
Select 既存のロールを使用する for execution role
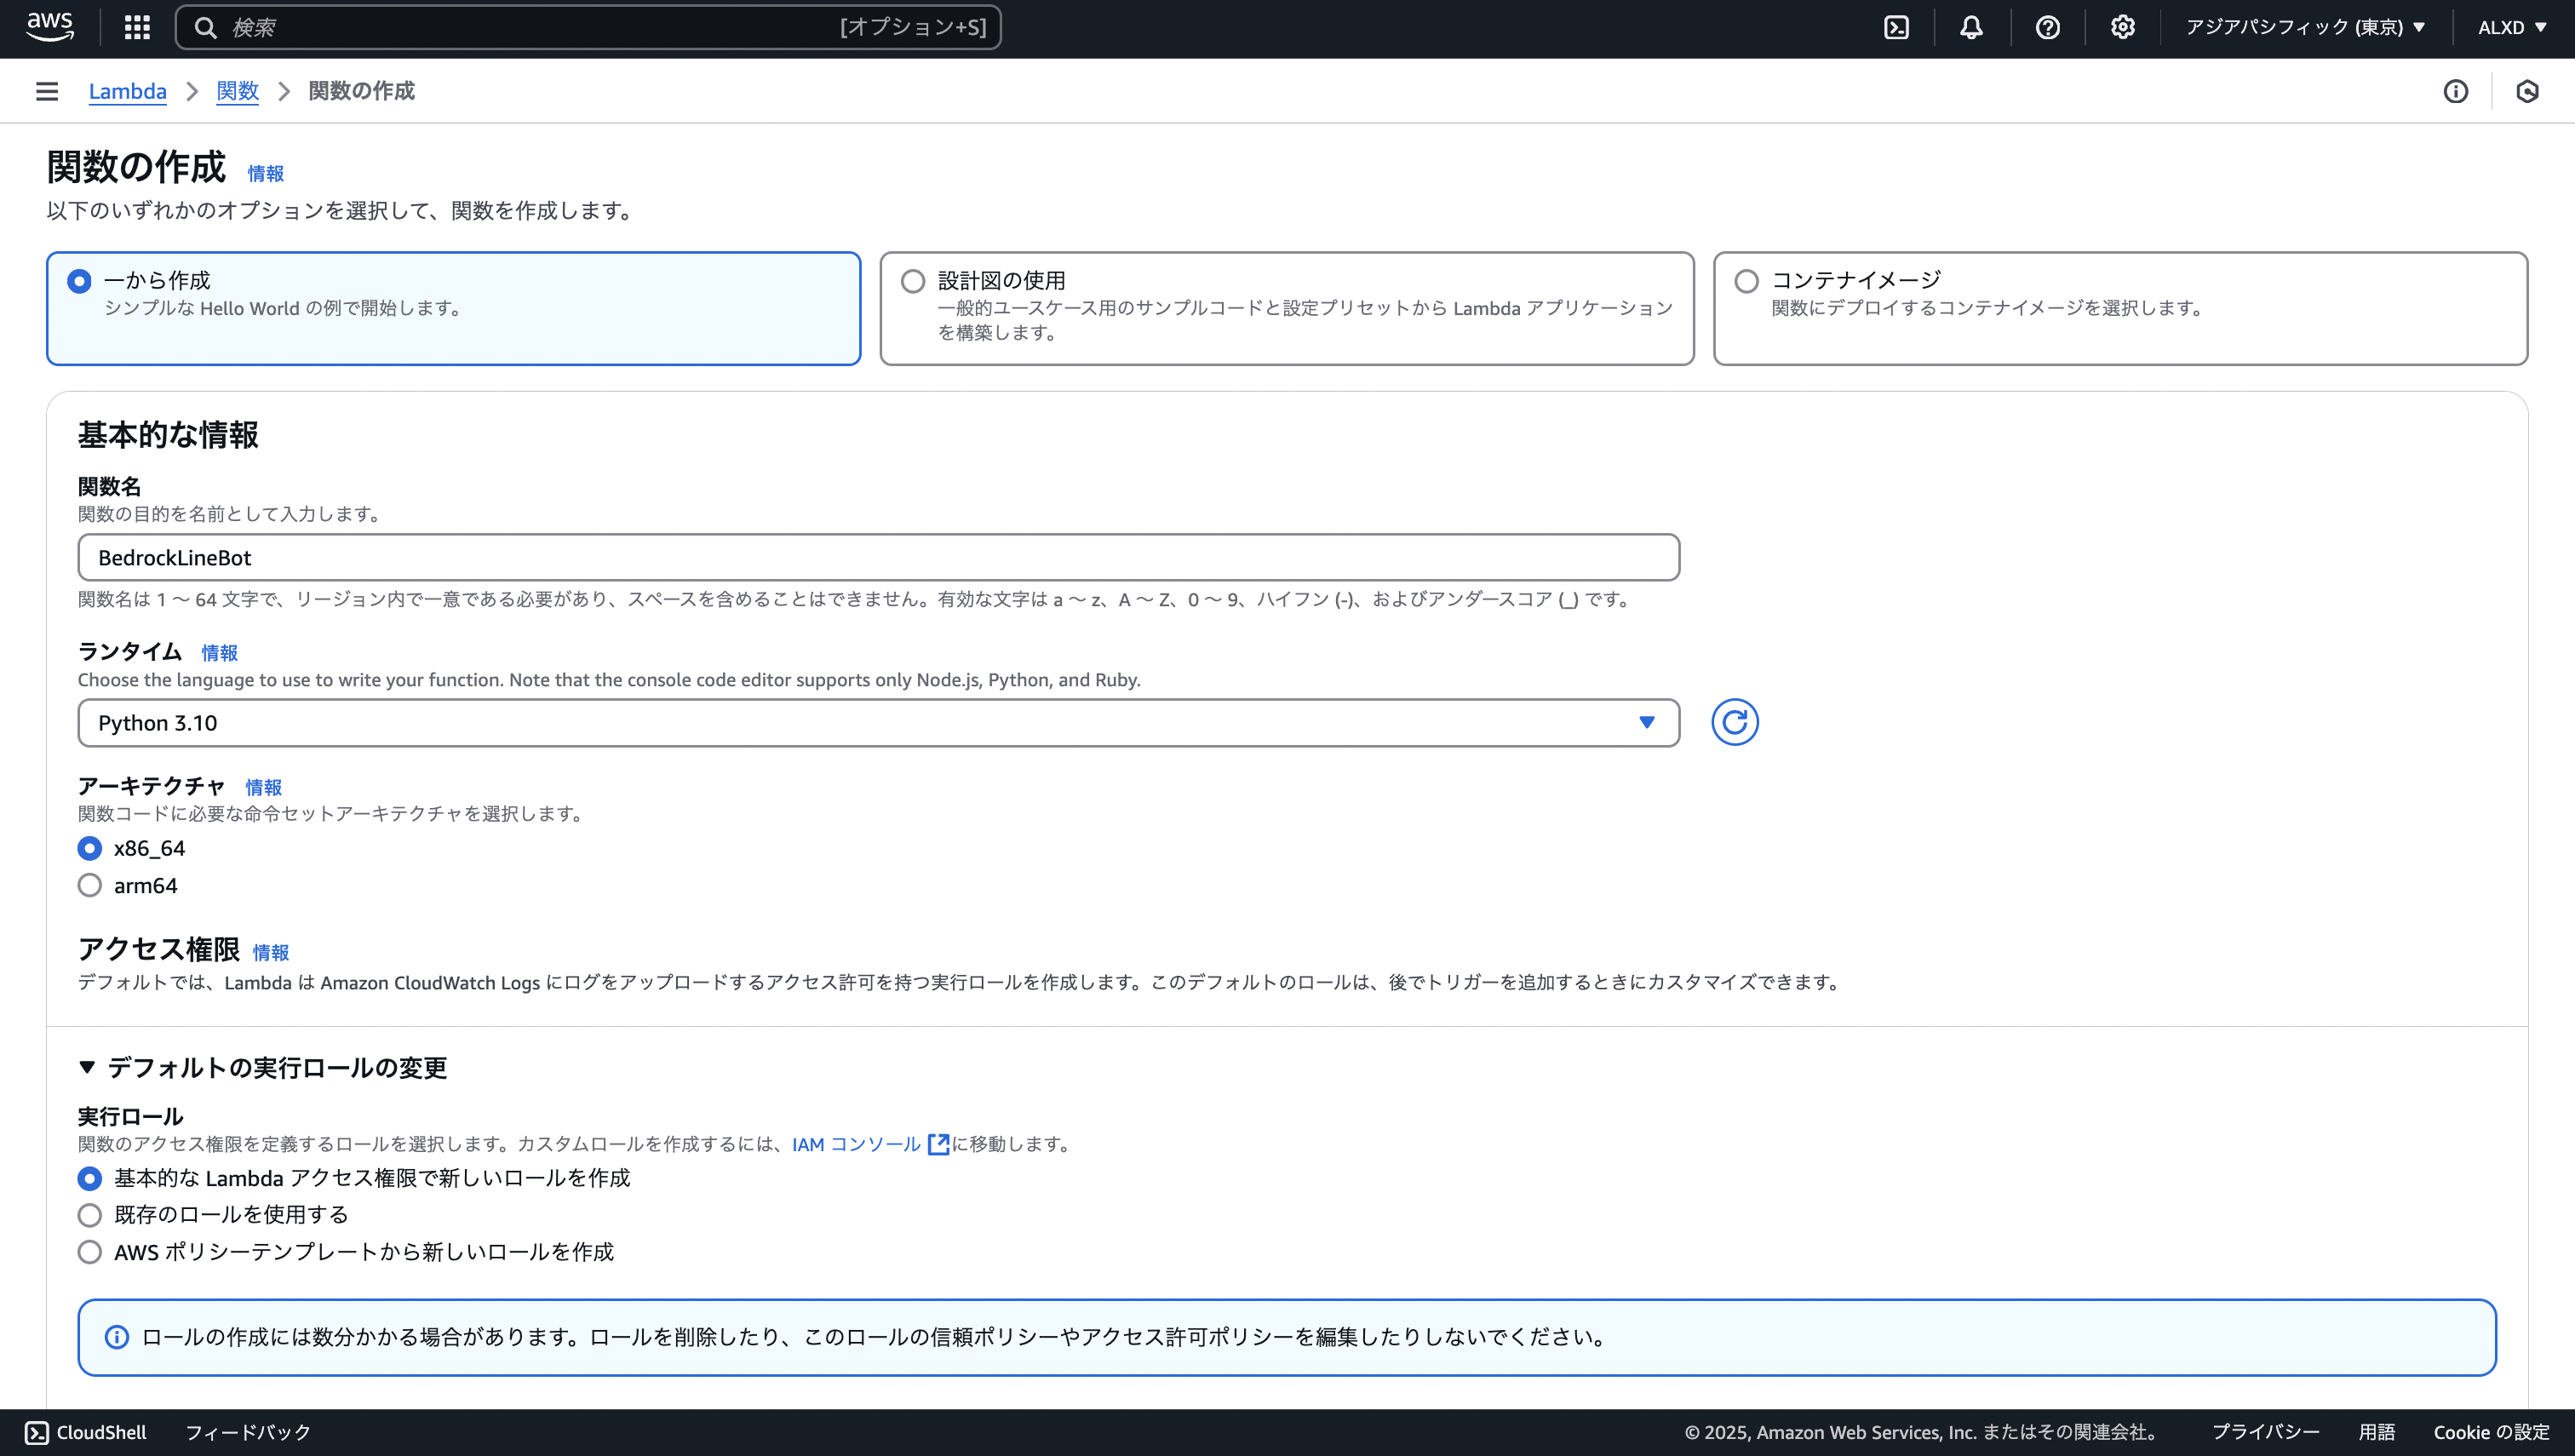pyautogui.click(x=89, y=1214)
